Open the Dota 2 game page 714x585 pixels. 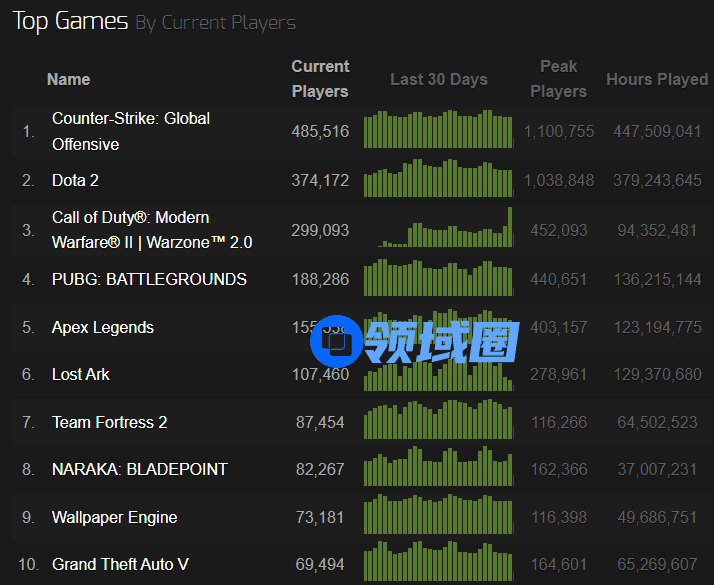coord(75,180)
